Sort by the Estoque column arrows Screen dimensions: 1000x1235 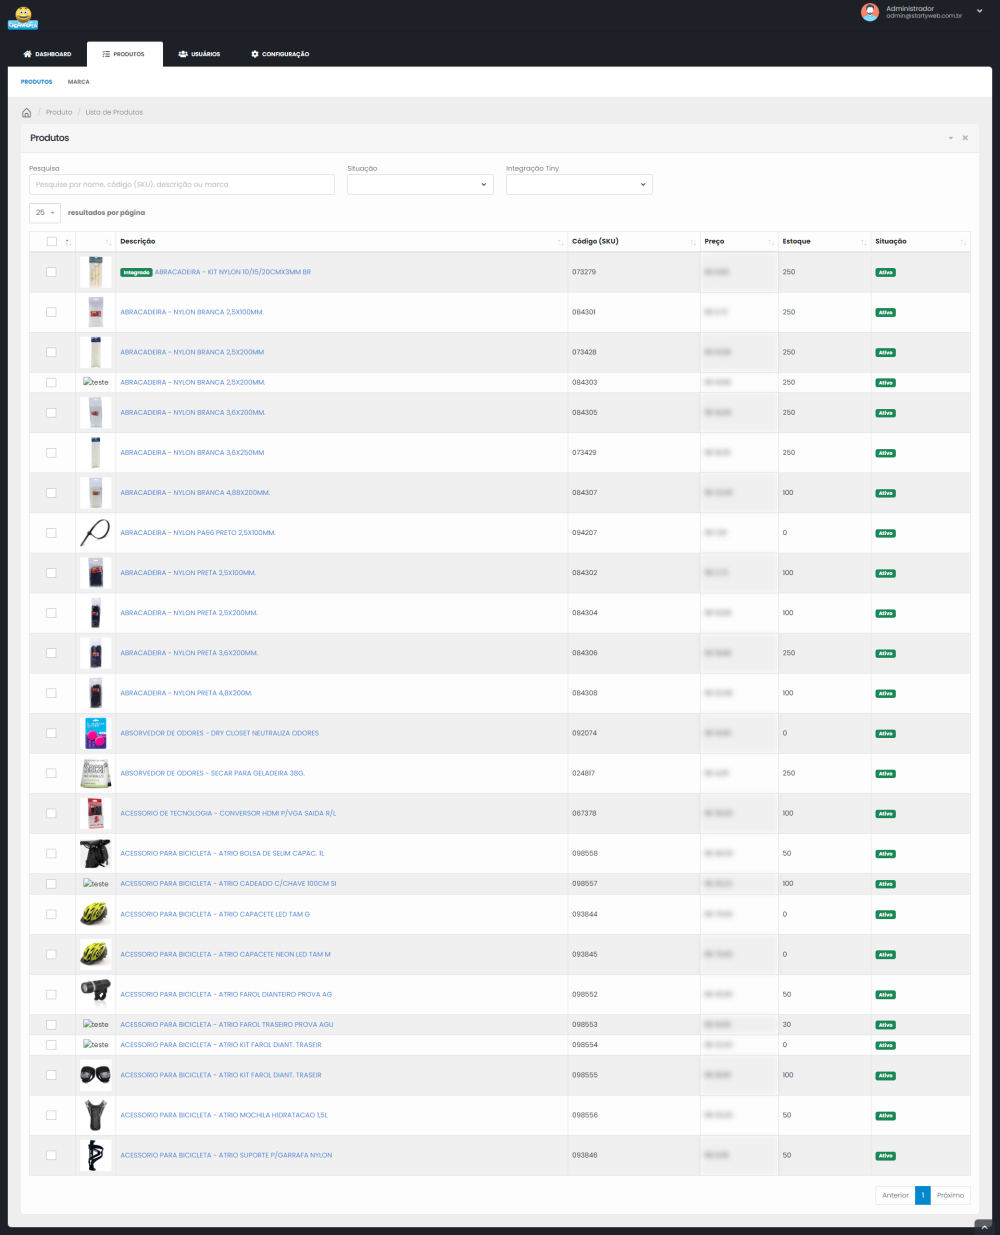click(x=864, y=242)
